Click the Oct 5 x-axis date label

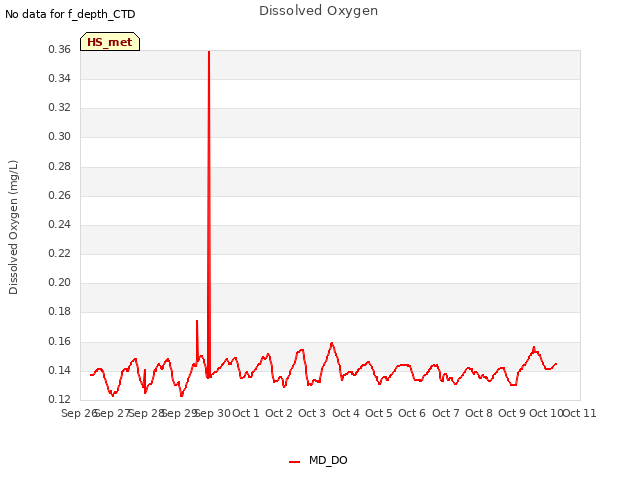(x=379, y=413)
